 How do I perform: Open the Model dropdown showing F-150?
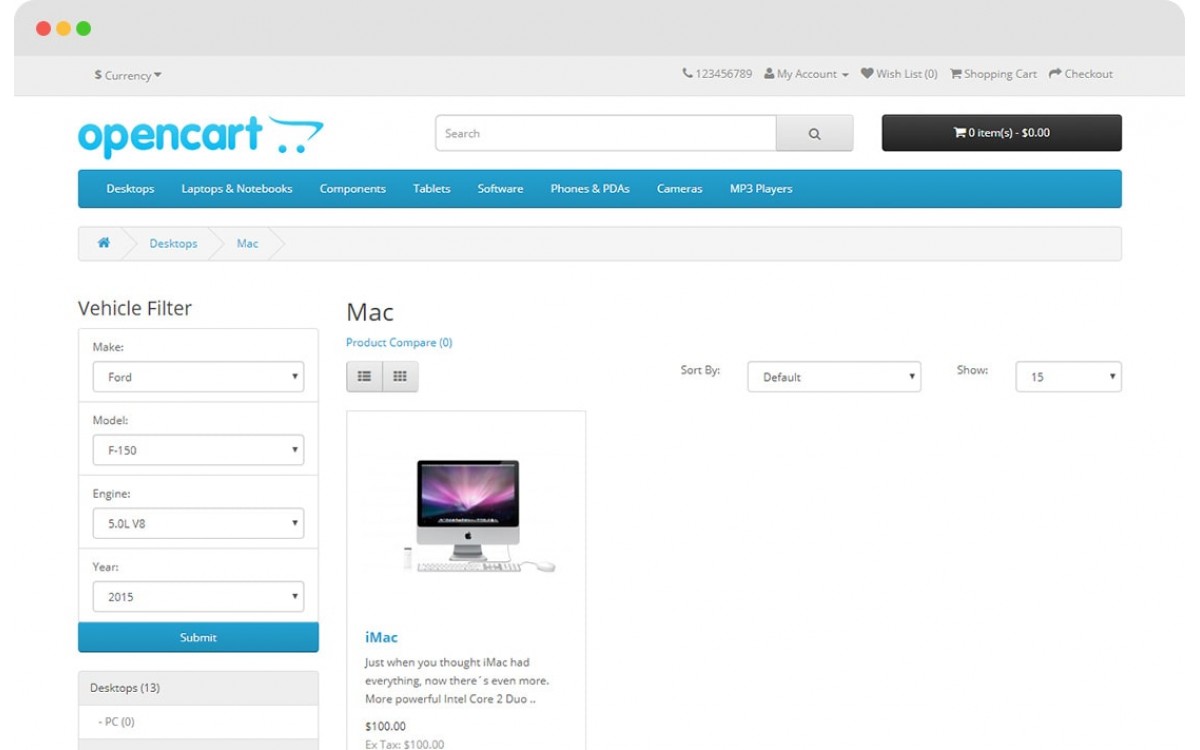[198, 450]
